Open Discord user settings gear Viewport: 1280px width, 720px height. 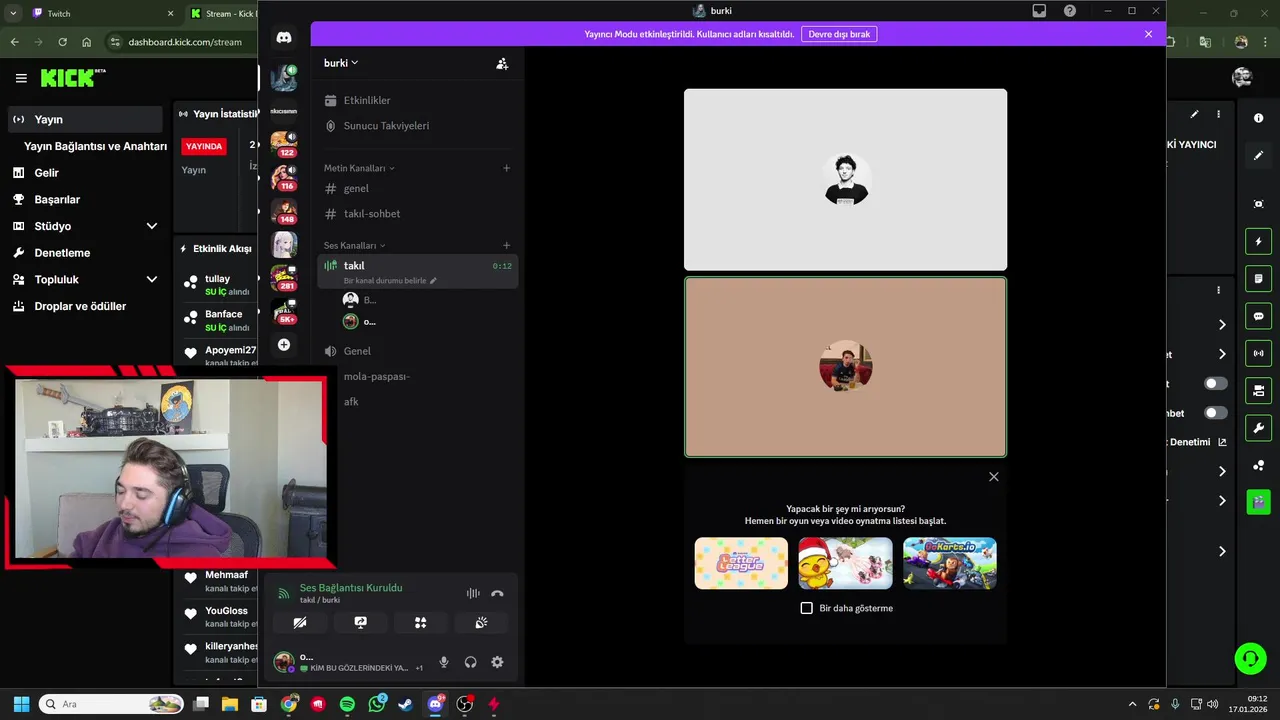point(497,662)
